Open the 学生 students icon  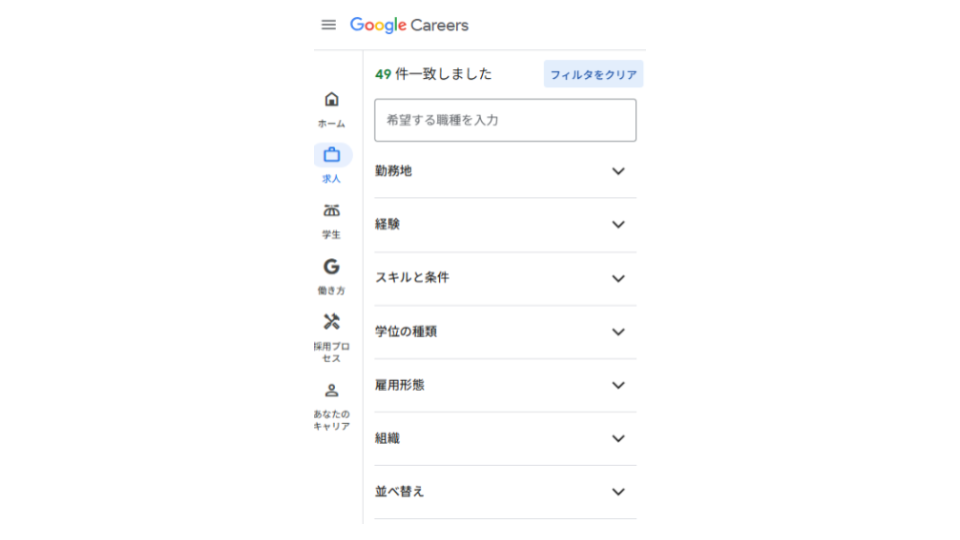coord(331,211)
